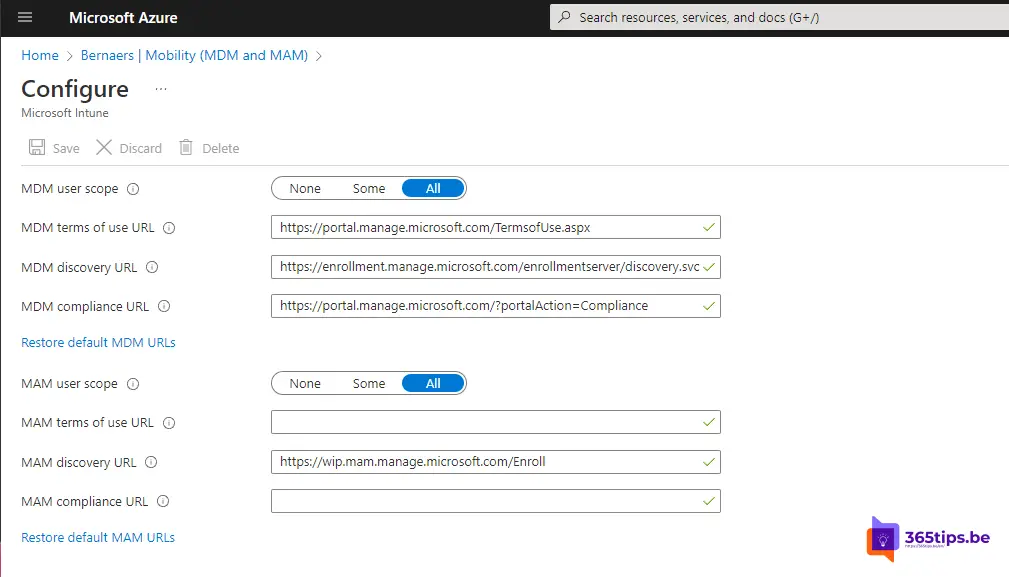Show info for MDM discovery URL

152,267
